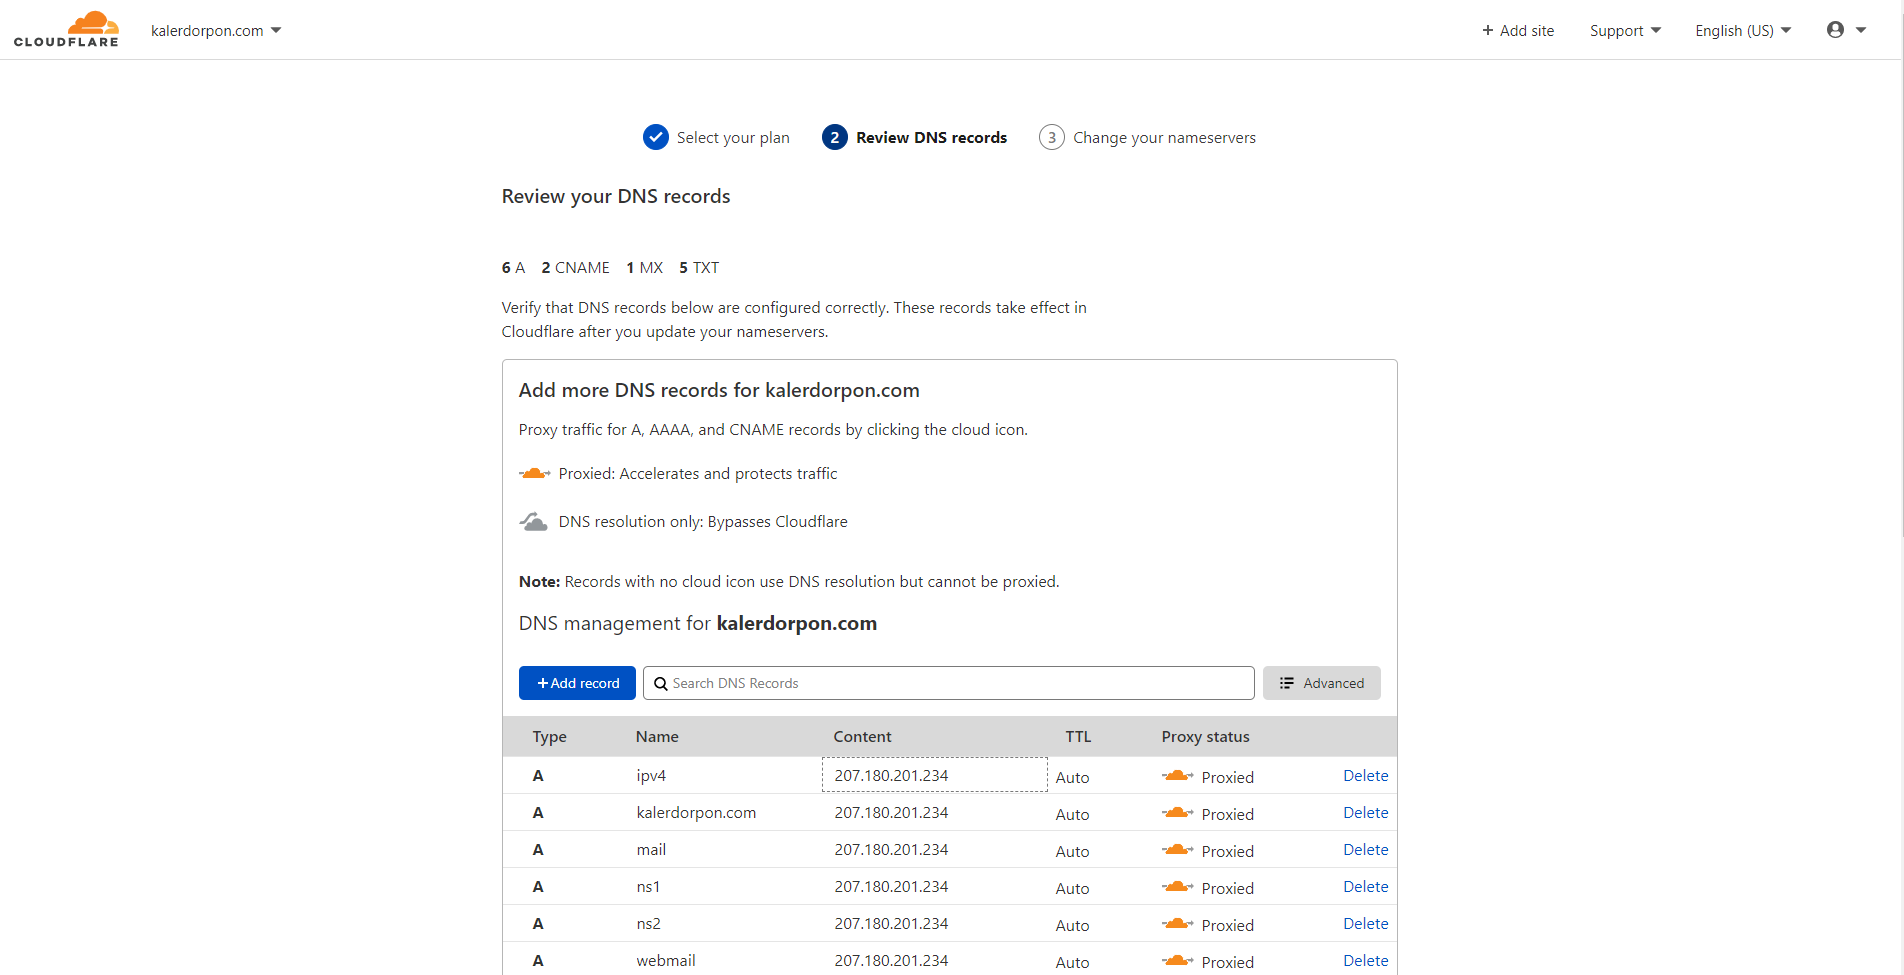The image size is (1904, 975).
Task: Click the mail record name
Action: 651,850
